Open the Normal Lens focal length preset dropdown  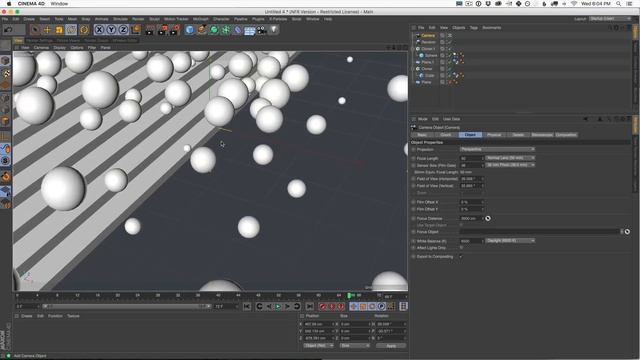510,158
